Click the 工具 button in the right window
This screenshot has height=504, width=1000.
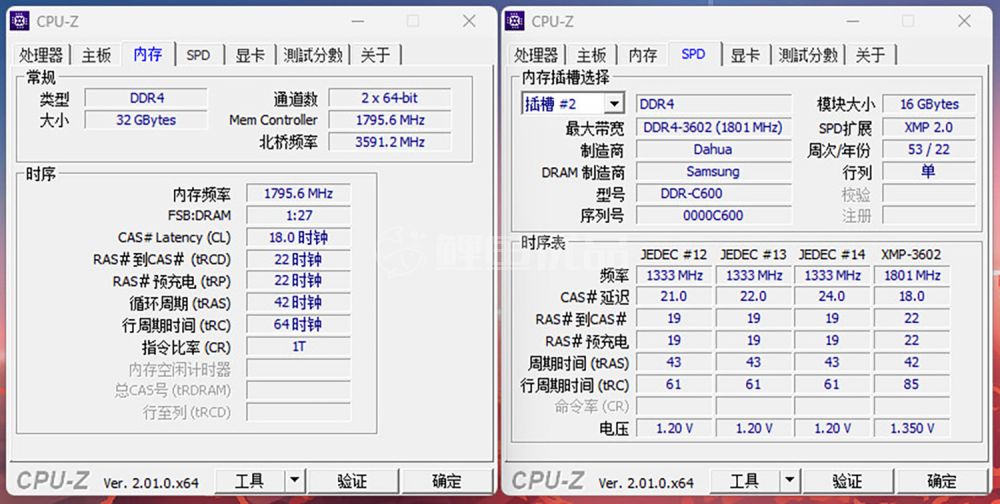[744, 480]
